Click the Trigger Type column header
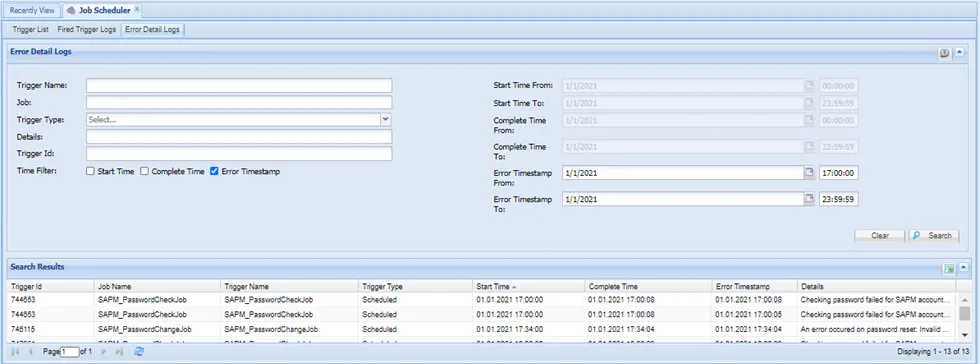The image size is (980, 364). pyautogui.click(x=415, y=286)
